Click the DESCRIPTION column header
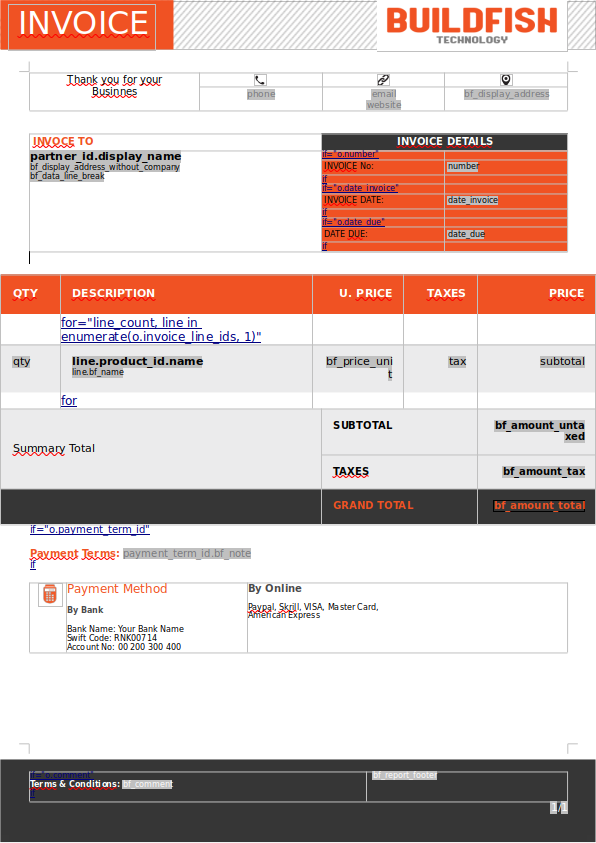The width and height of the screenshot is (596, 843). point(113,294)
